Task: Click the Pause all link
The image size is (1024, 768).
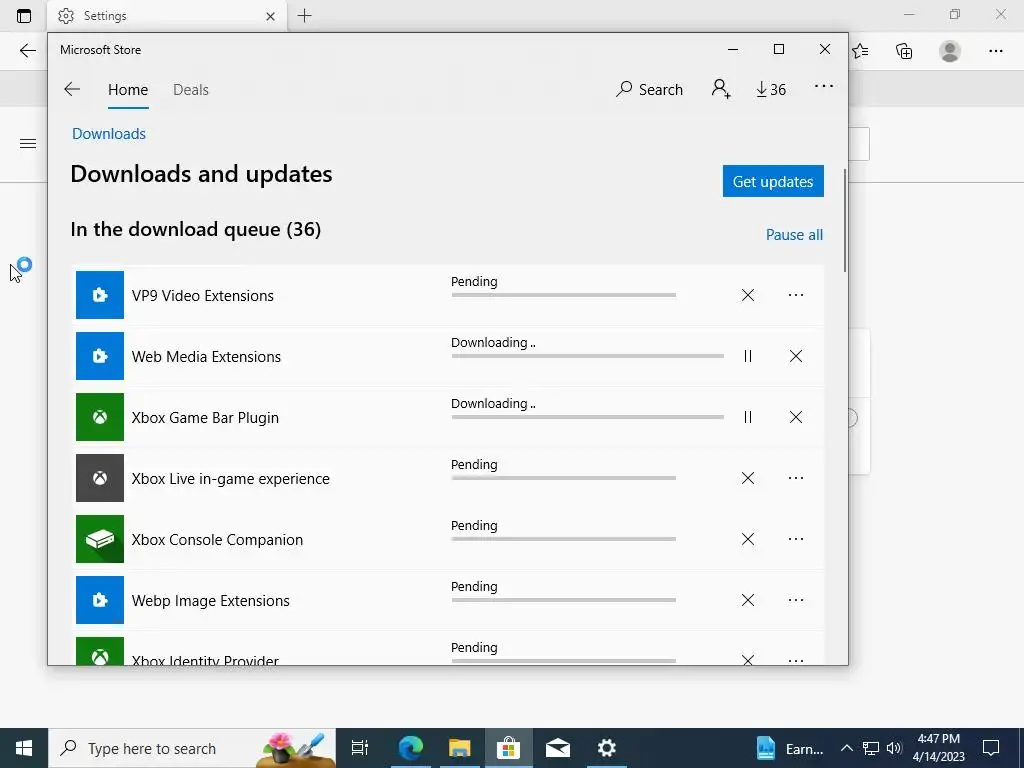Action: click(x=794, y=234)
